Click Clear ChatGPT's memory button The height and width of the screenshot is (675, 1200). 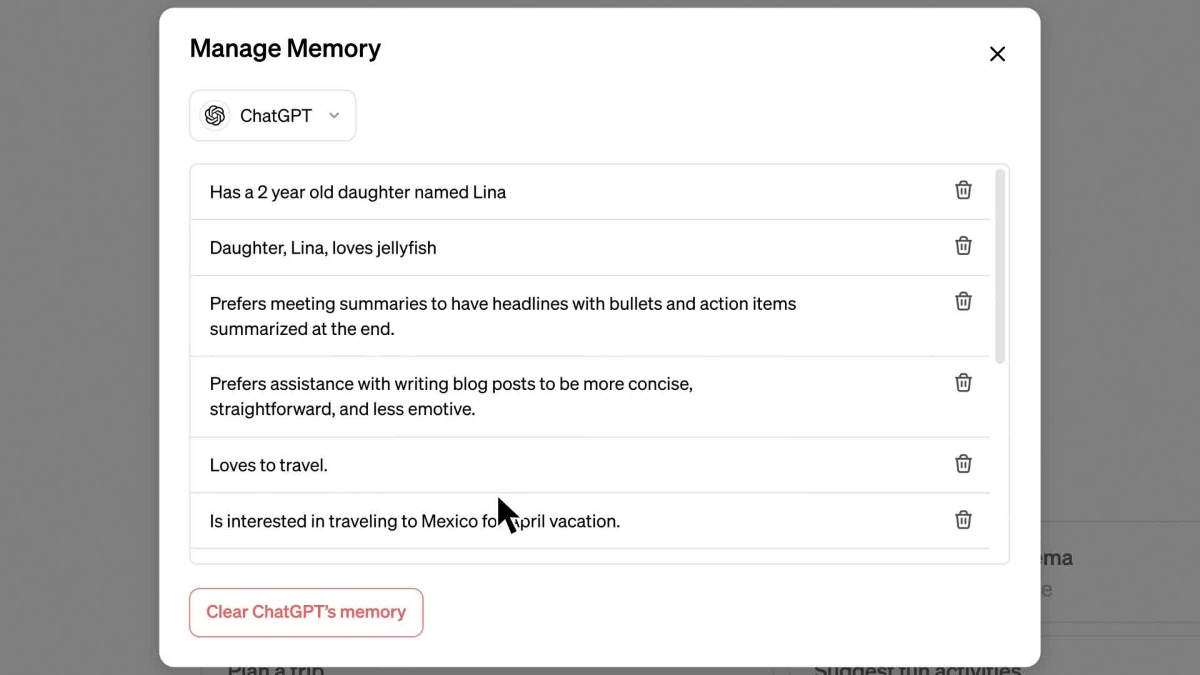[x=306, y=612]
